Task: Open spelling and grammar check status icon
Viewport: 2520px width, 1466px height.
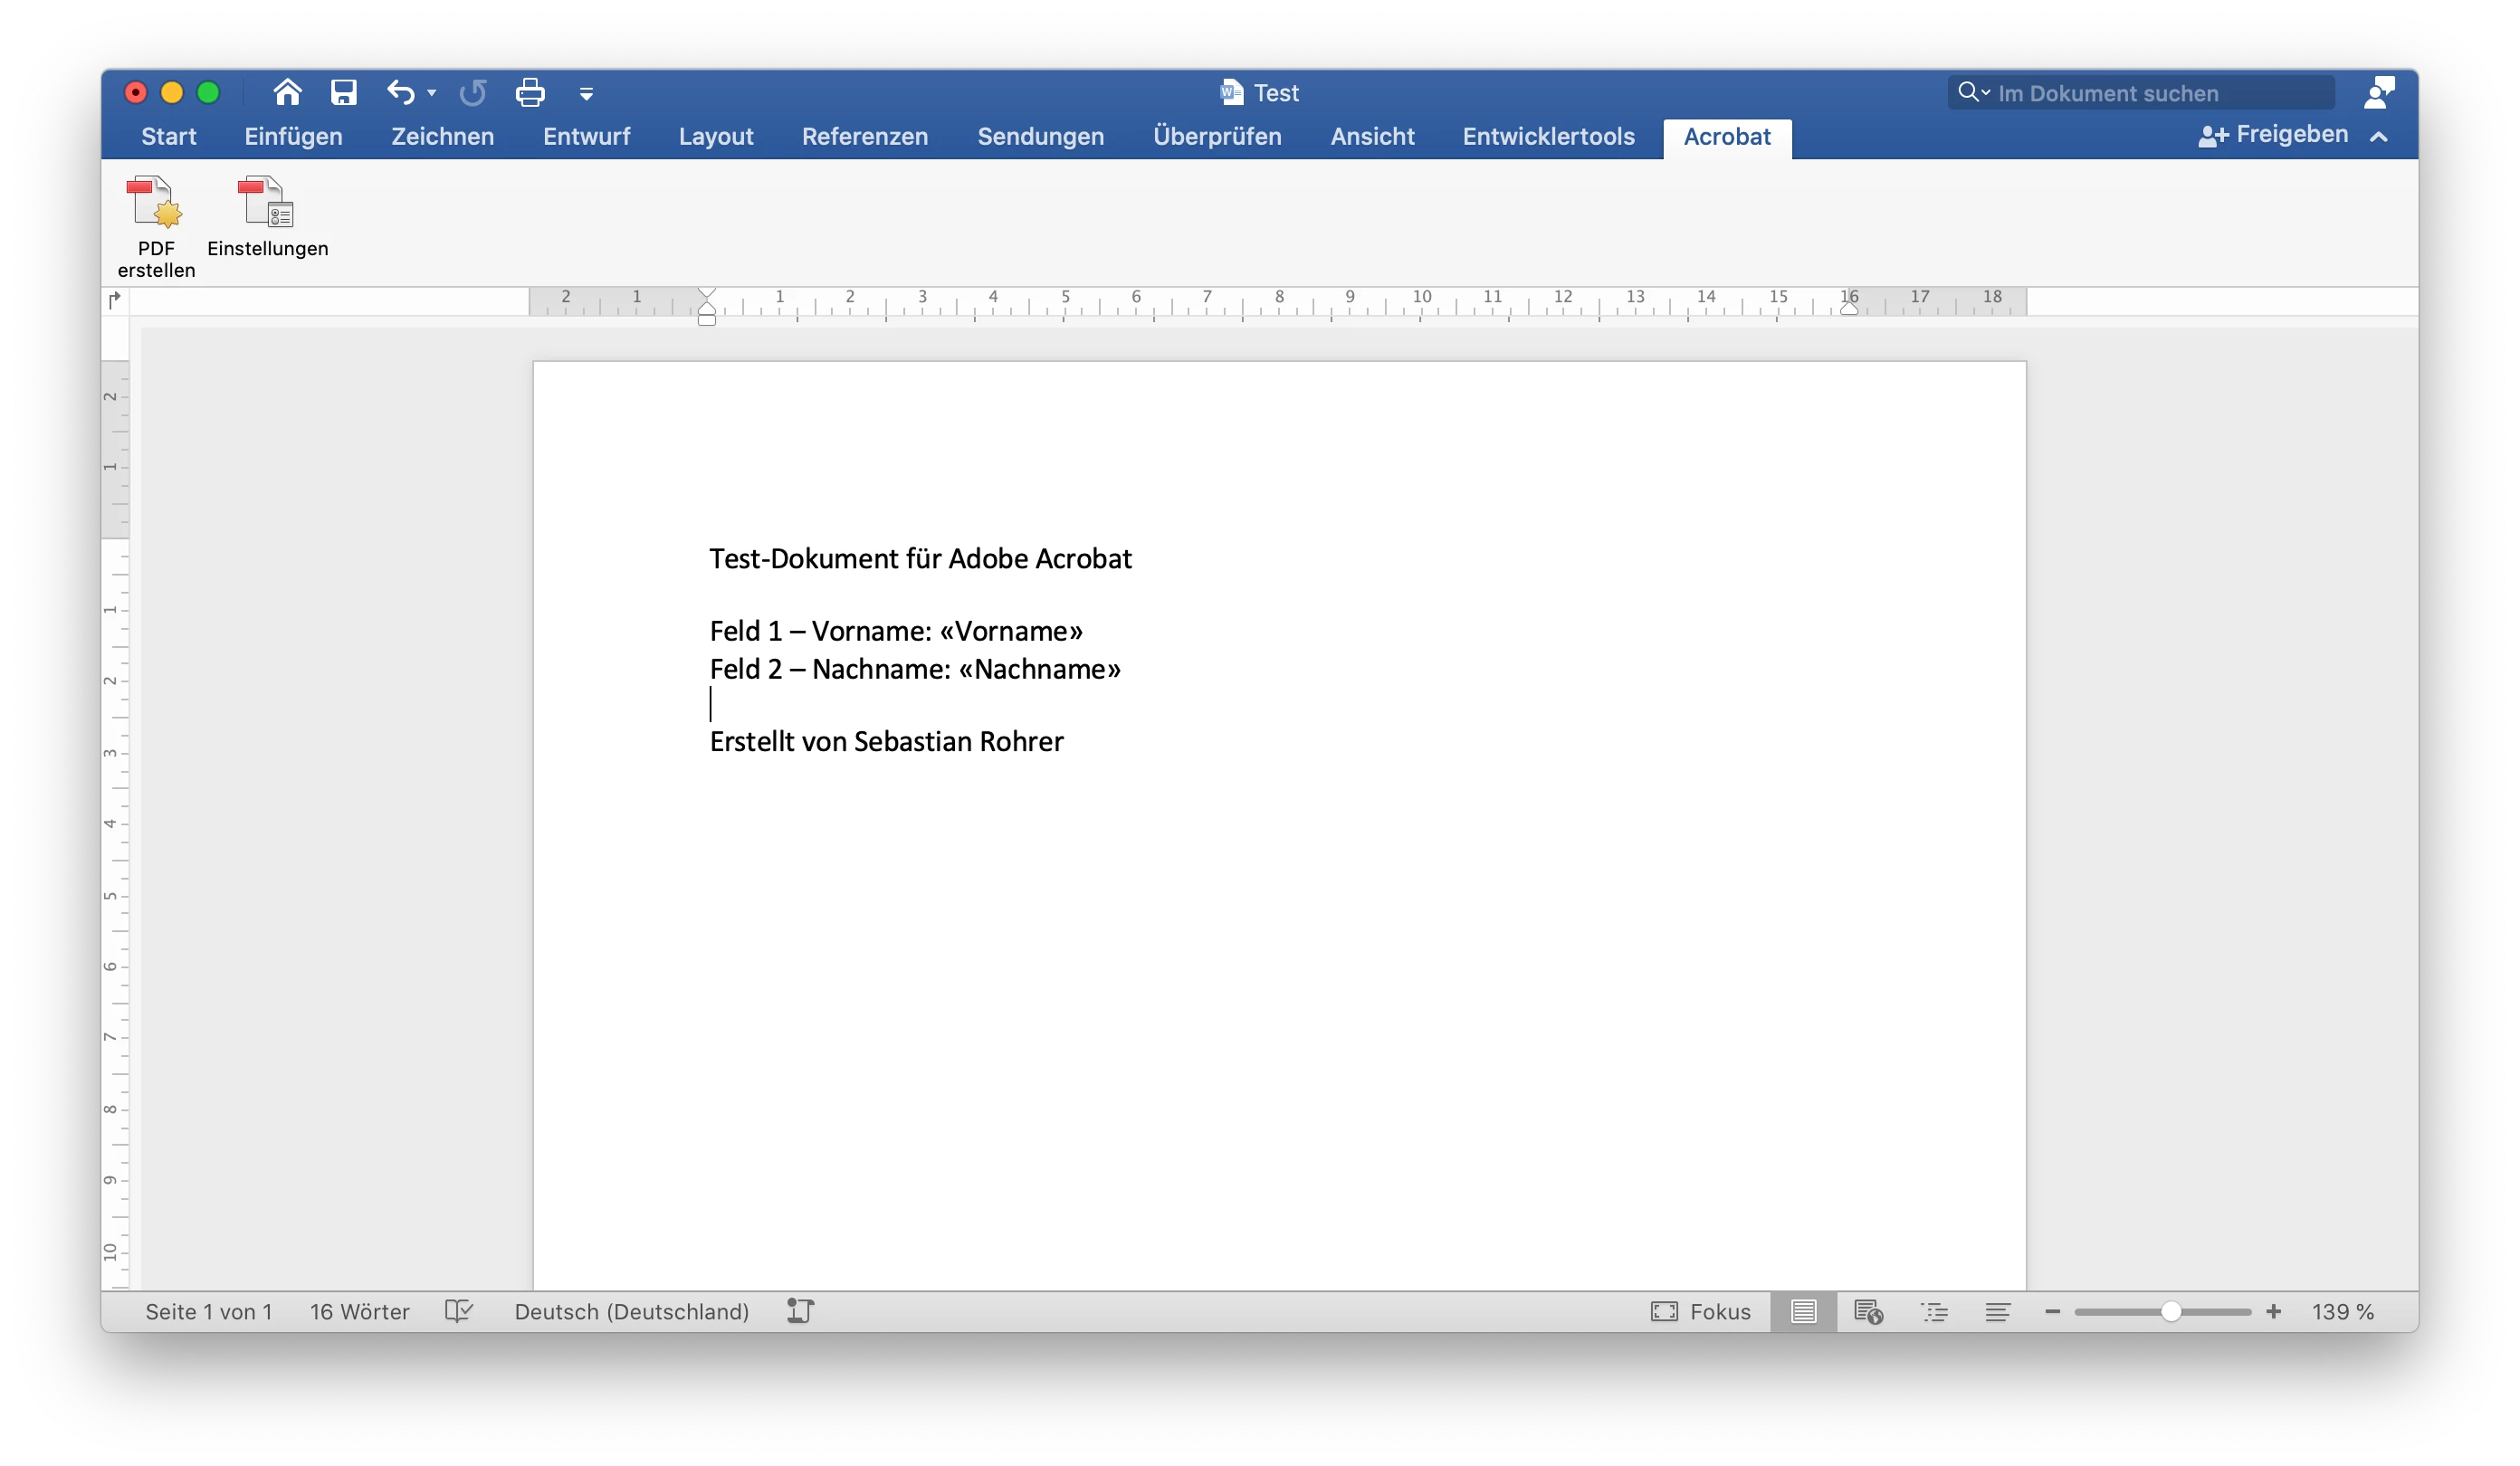Action: pos(459,1311)
